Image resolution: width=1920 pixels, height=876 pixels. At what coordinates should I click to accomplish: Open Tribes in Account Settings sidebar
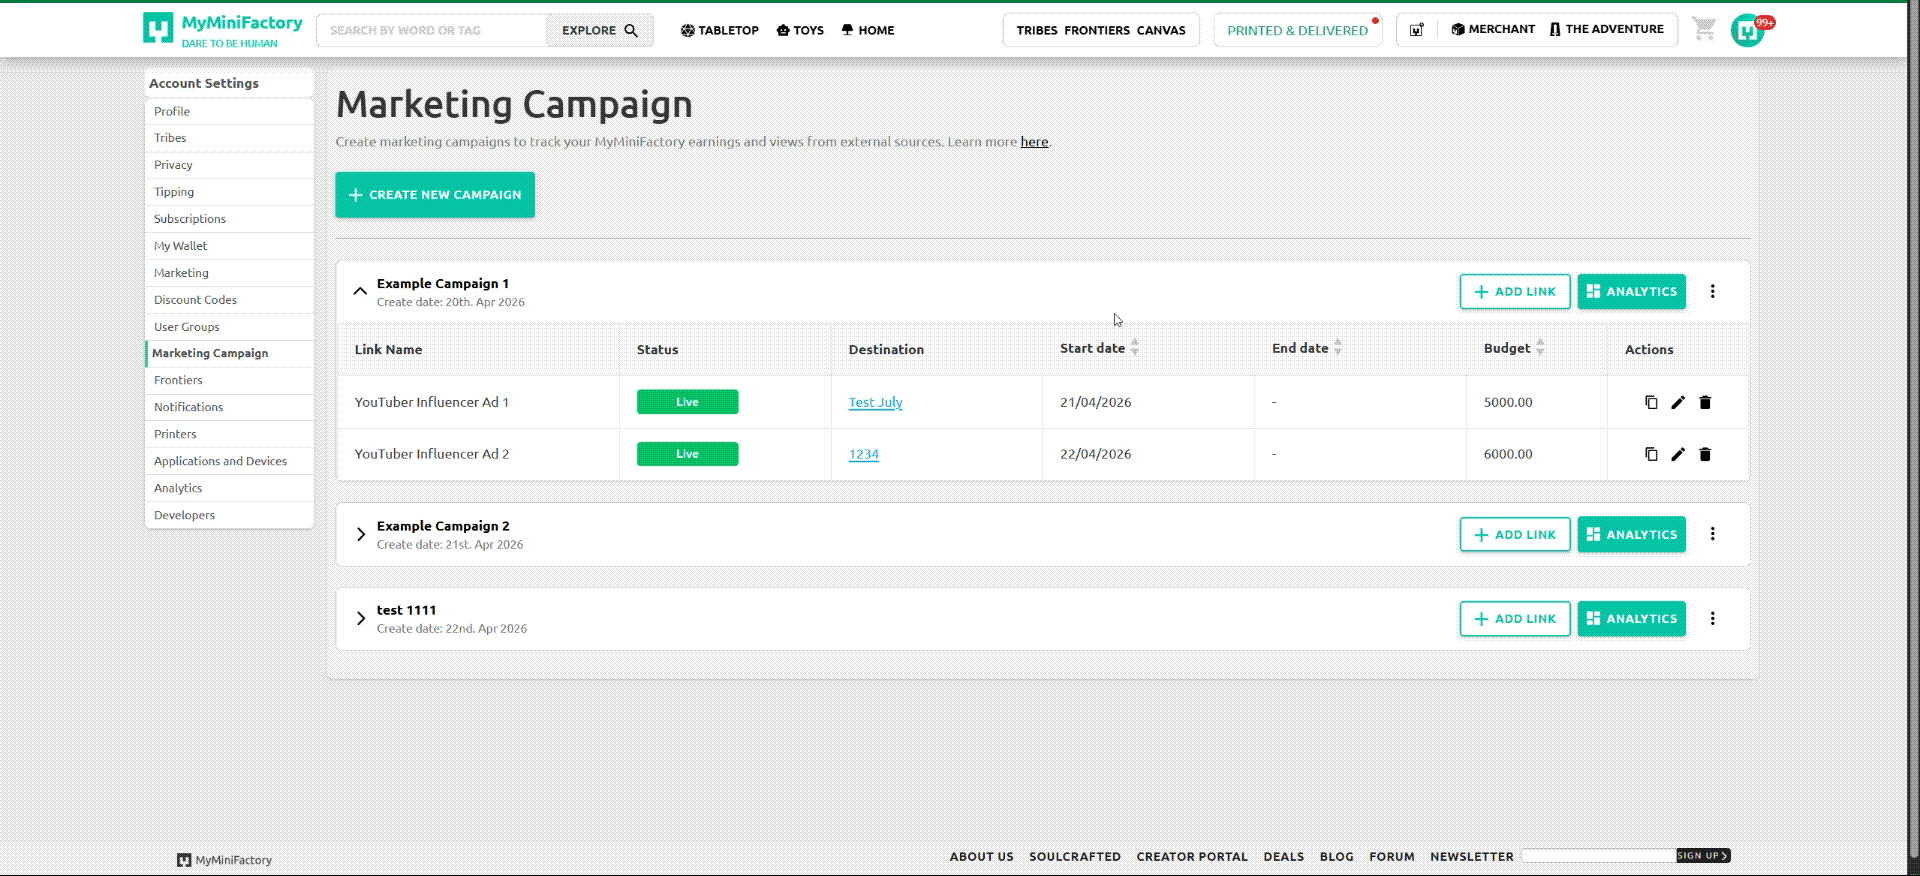[229, 138]
